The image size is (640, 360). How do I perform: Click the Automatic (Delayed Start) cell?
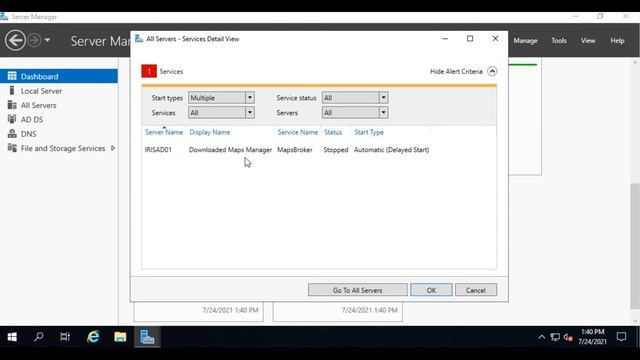[x=391, y=150]
